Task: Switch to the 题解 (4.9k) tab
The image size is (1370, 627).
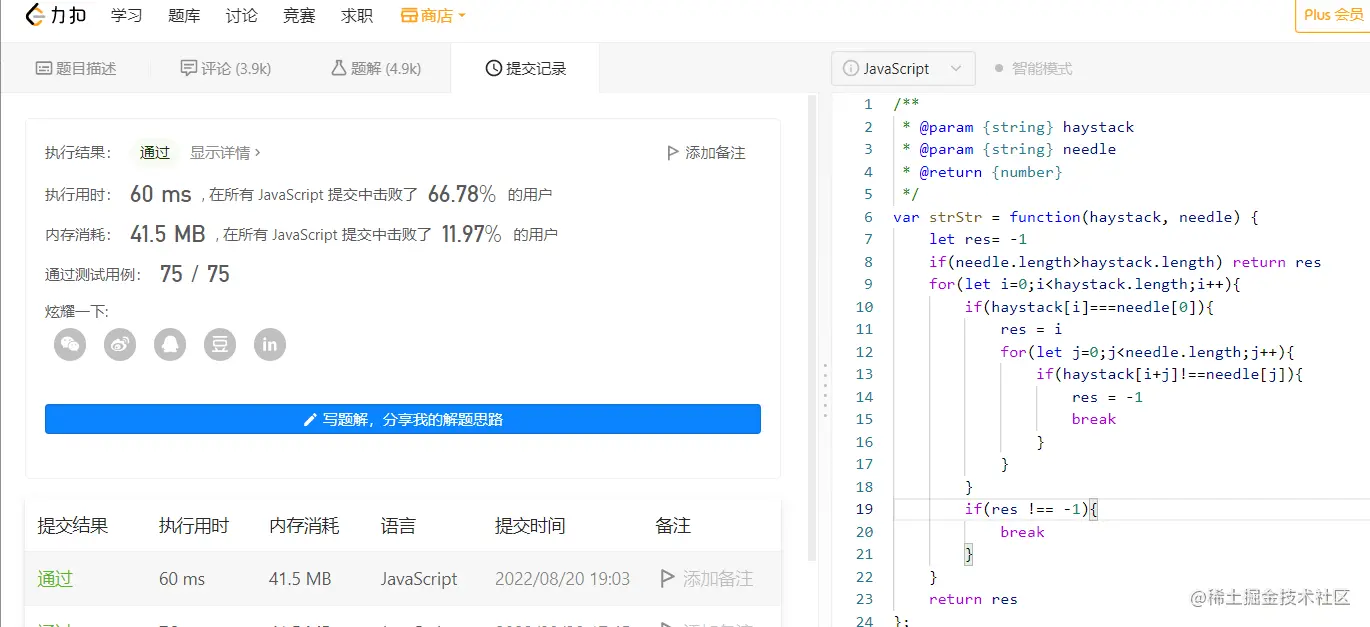Action: 376,68
